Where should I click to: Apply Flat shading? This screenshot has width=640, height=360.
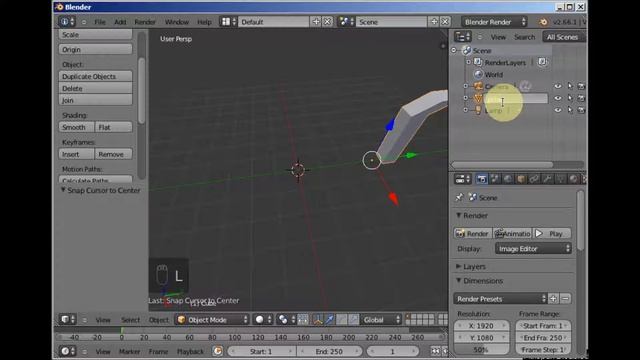click(x=113, y=127)
